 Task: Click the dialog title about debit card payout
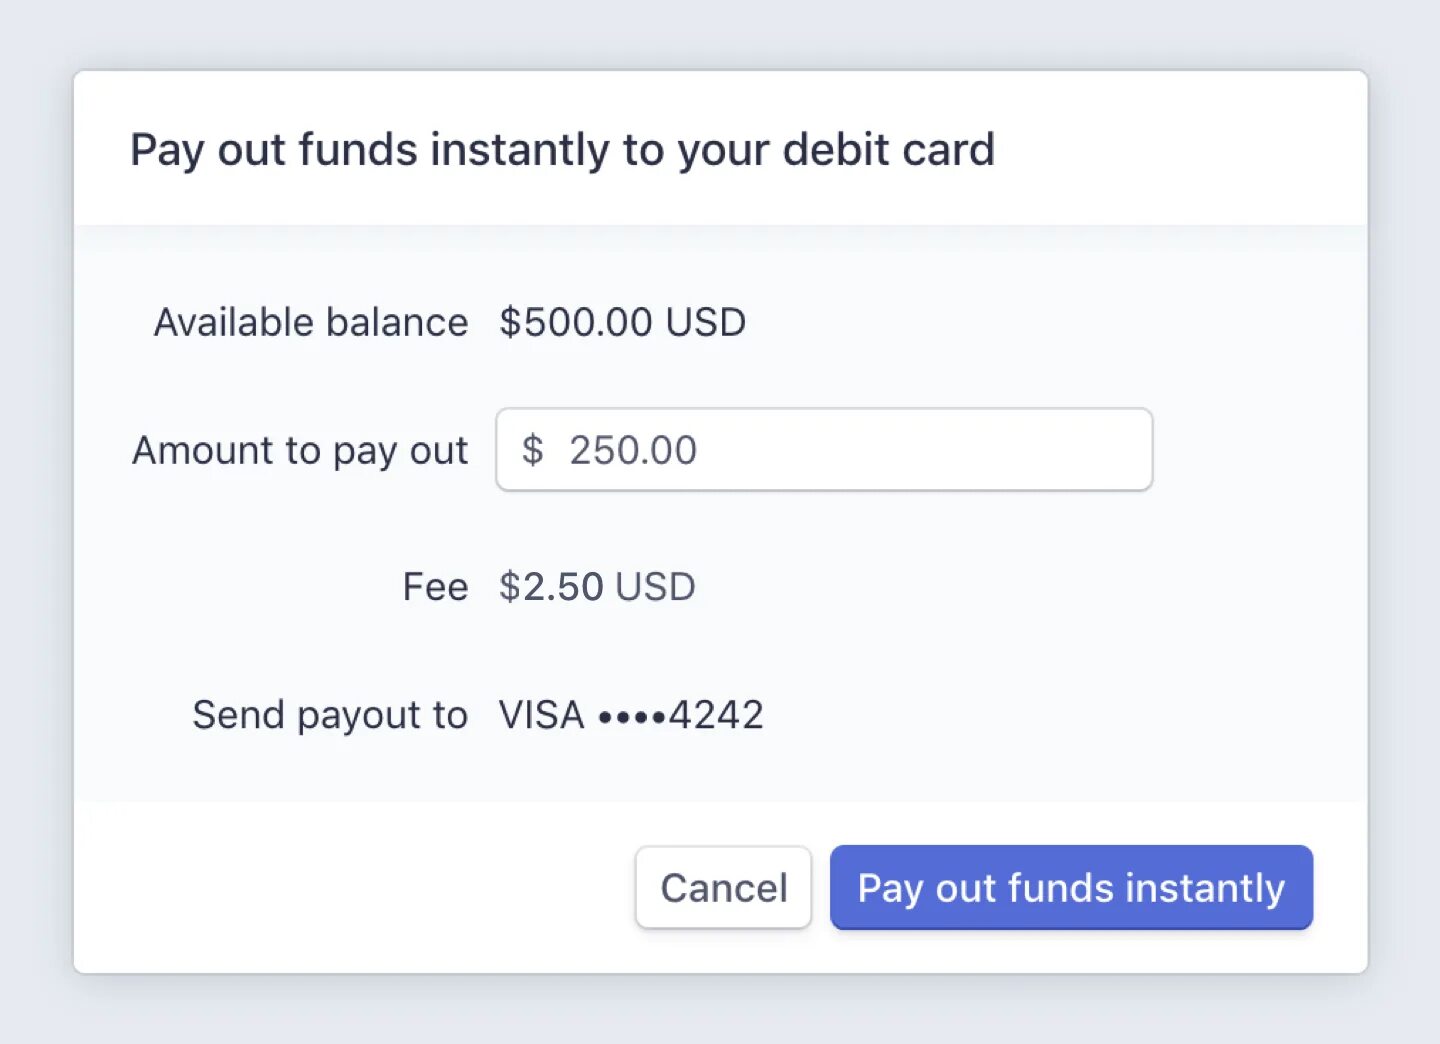tap(562, 150)
